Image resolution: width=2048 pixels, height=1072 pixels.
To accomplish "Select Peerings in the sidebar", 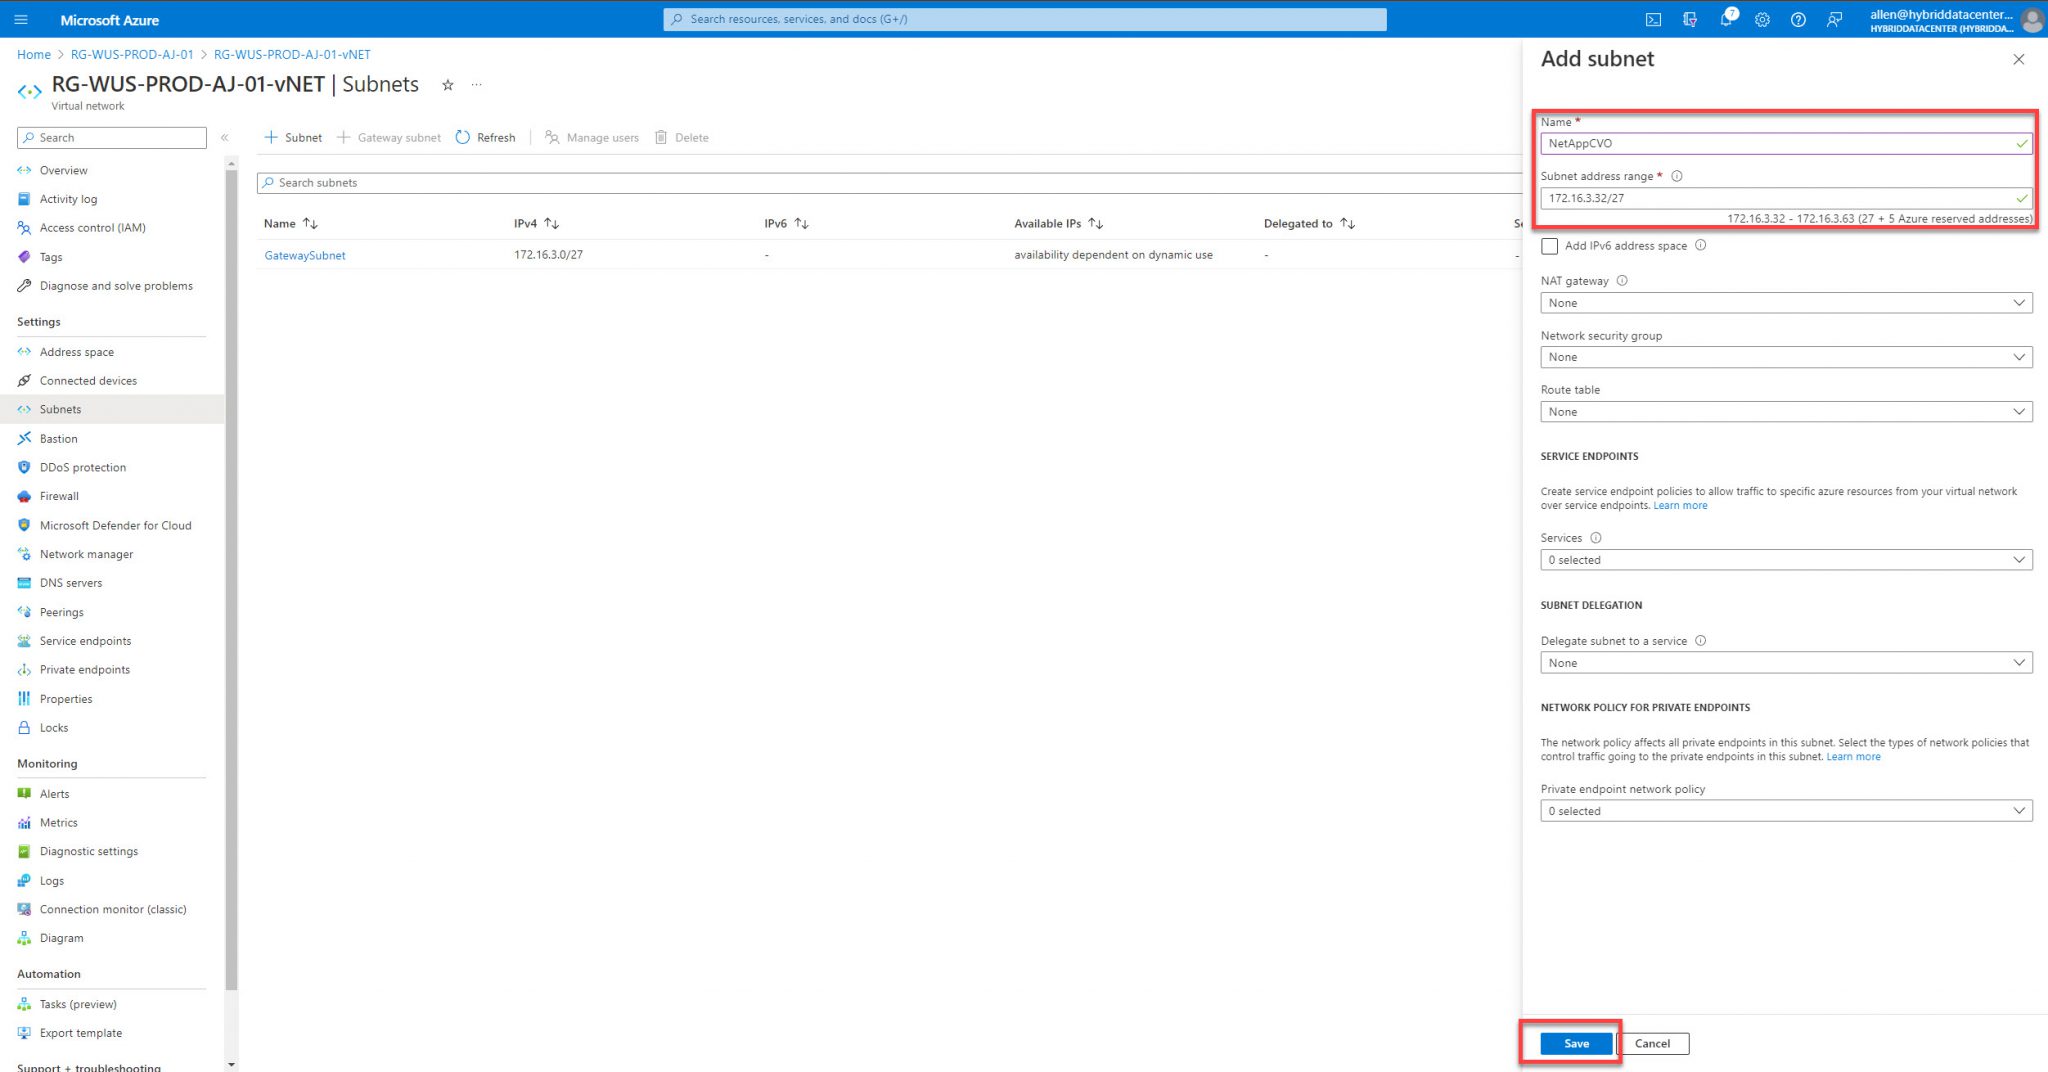I will (61, 611).
